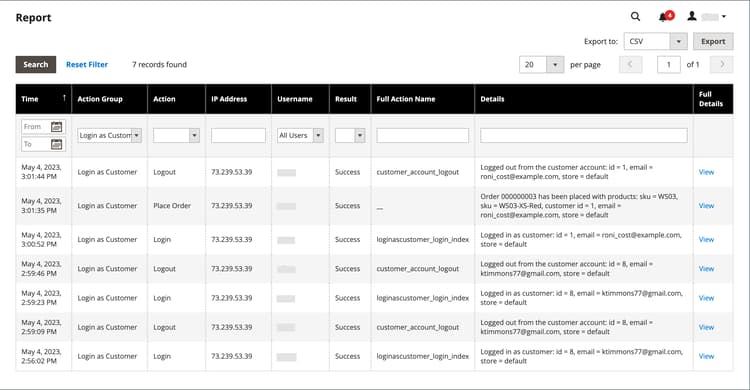The image size is (750, 390).
Task: Click the current page number field
Action: 669,65
